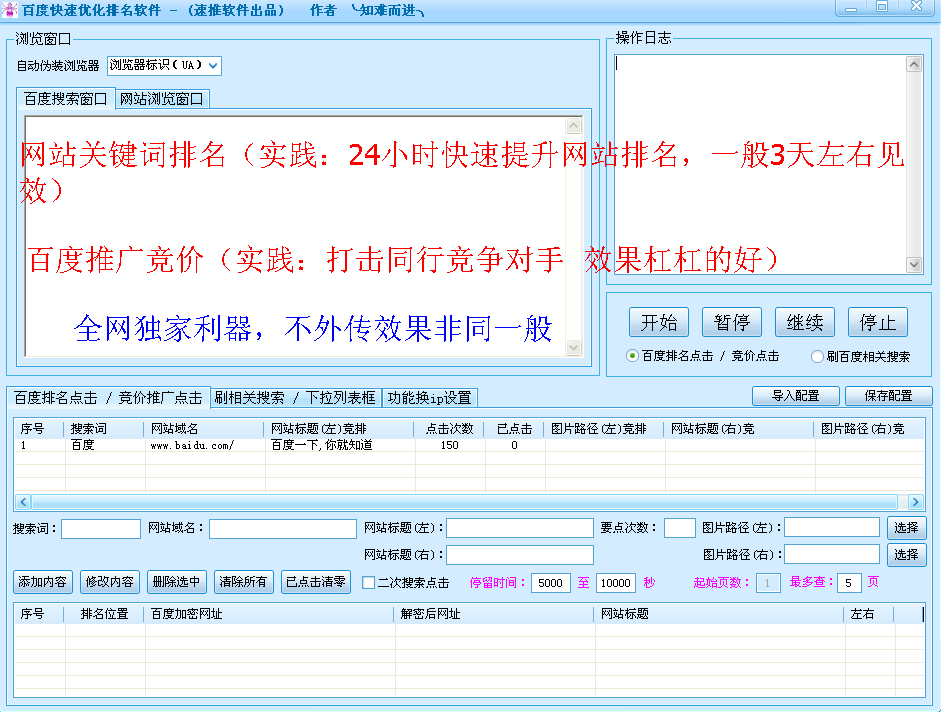Click 导入配置 button
941x712 pixels.
[795, 396]
